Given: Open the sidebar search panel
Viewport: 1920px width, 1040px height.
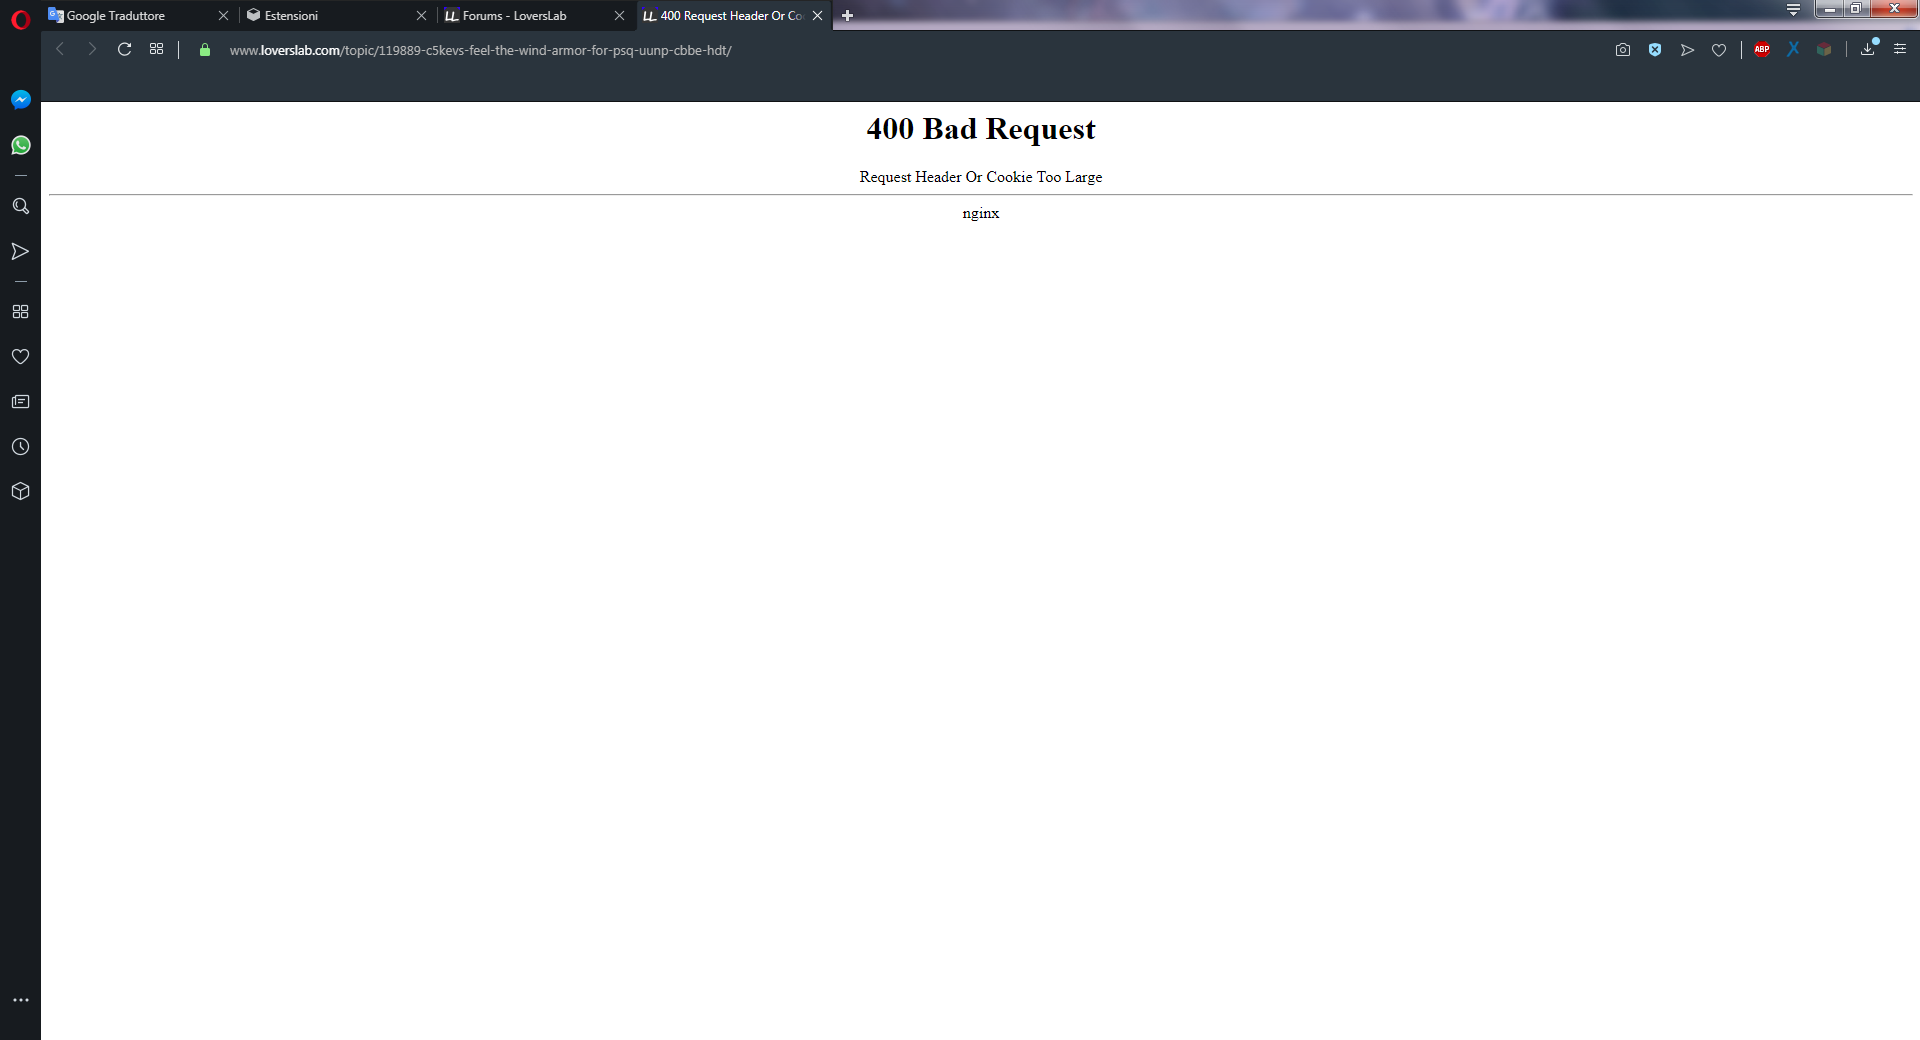Looking at the screenshot, I should pos(20,206).
